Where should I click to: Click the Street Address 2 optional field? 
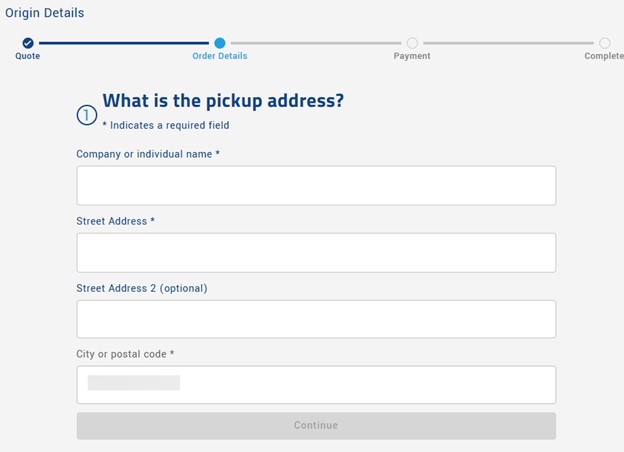(x=316, y=319)
